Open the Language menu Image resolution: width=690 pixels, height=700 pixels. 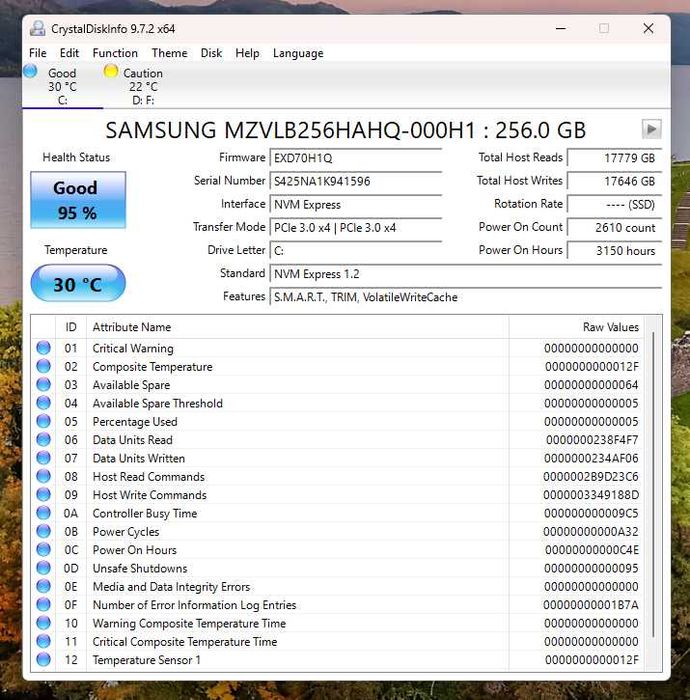[298, 53]
